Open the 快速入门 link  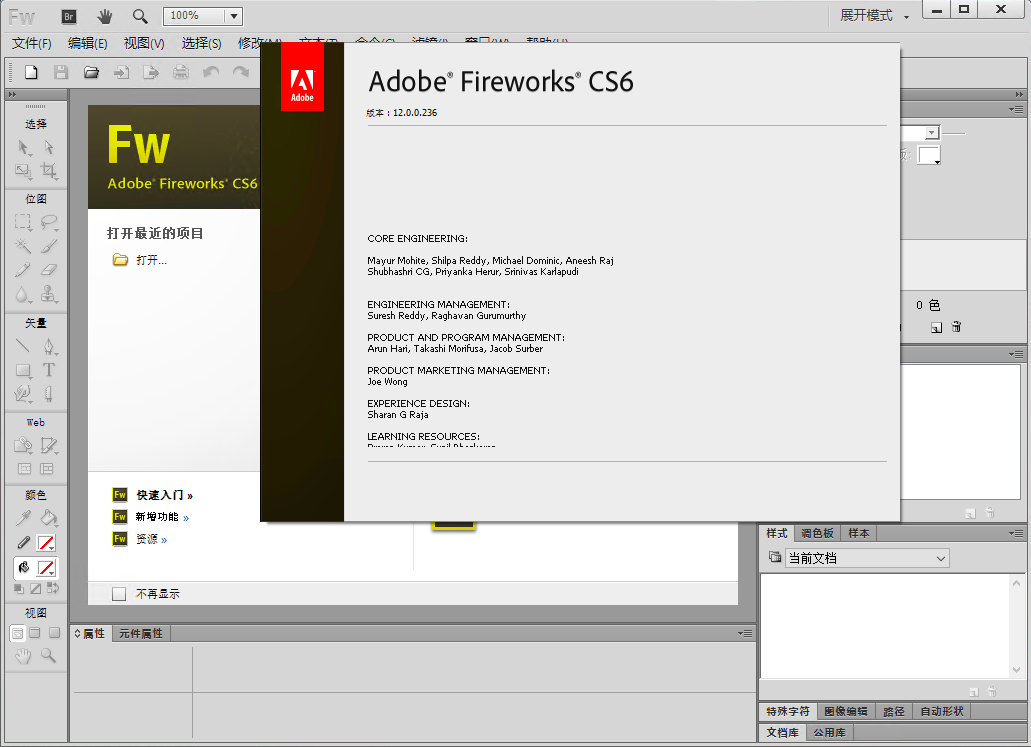[x=164, y=495]
